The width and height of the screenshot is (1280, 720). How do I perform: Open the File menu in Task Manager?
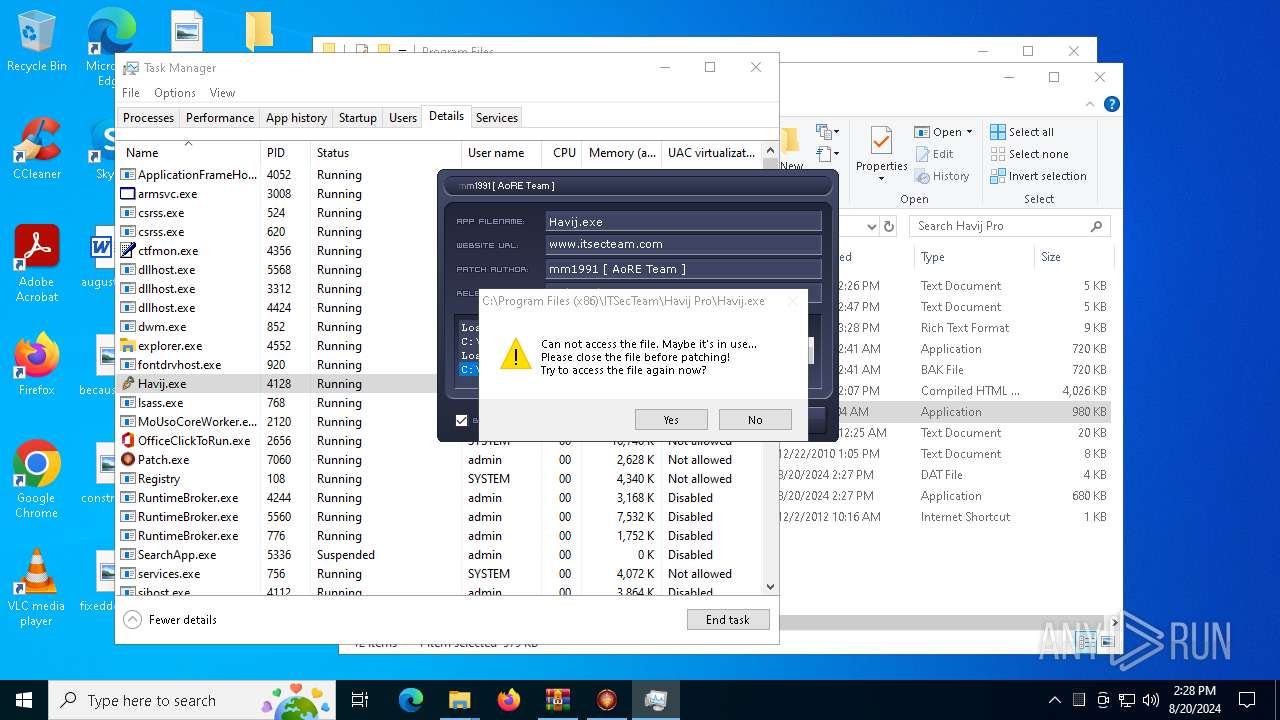coord(131,93)
